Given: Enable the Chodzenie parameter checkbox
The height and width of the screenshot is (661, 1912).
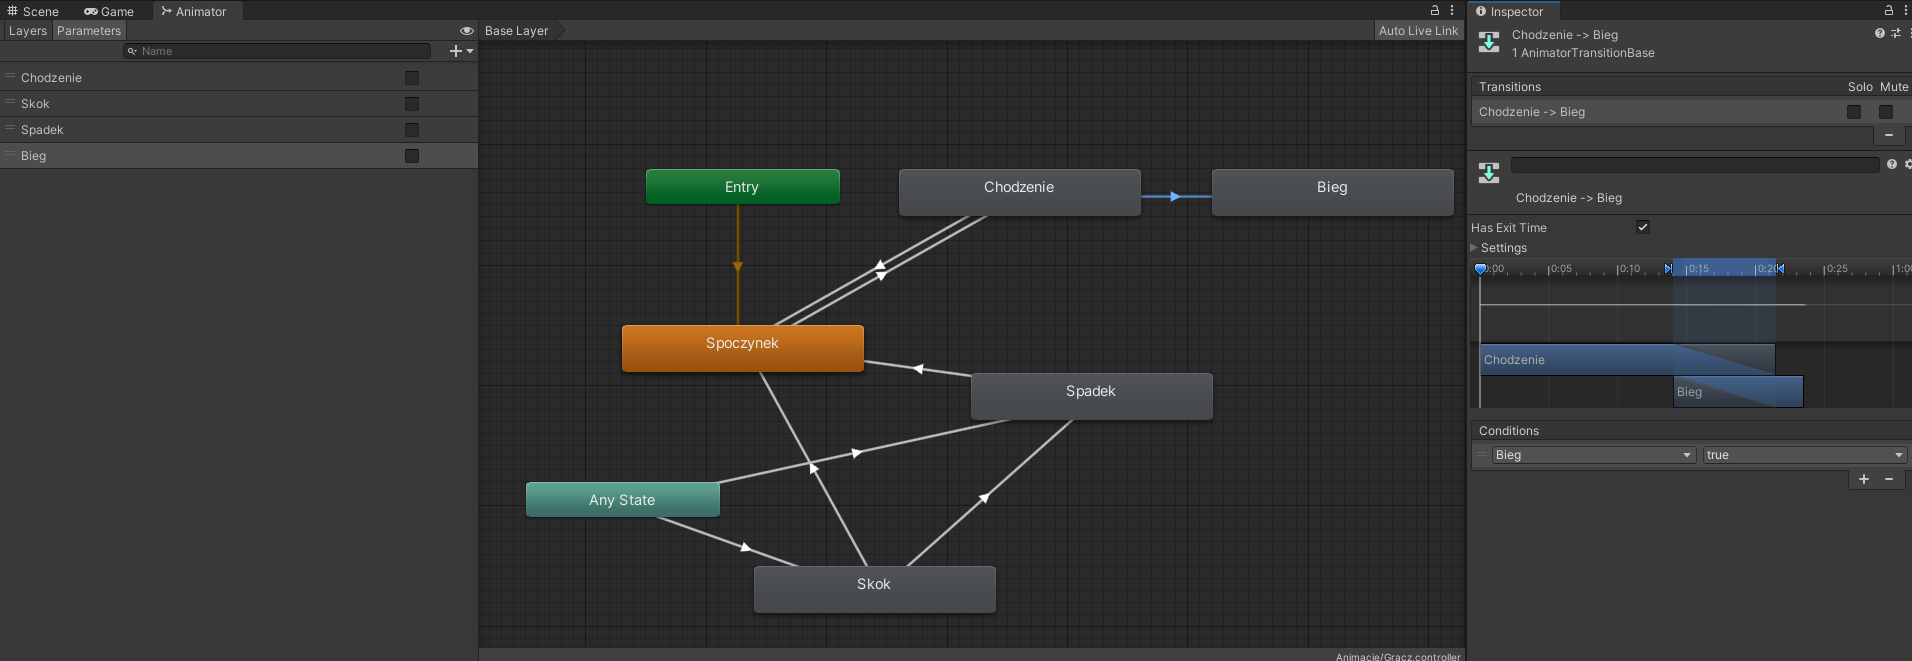Looking at the screenshot, I should pos(412,78).
